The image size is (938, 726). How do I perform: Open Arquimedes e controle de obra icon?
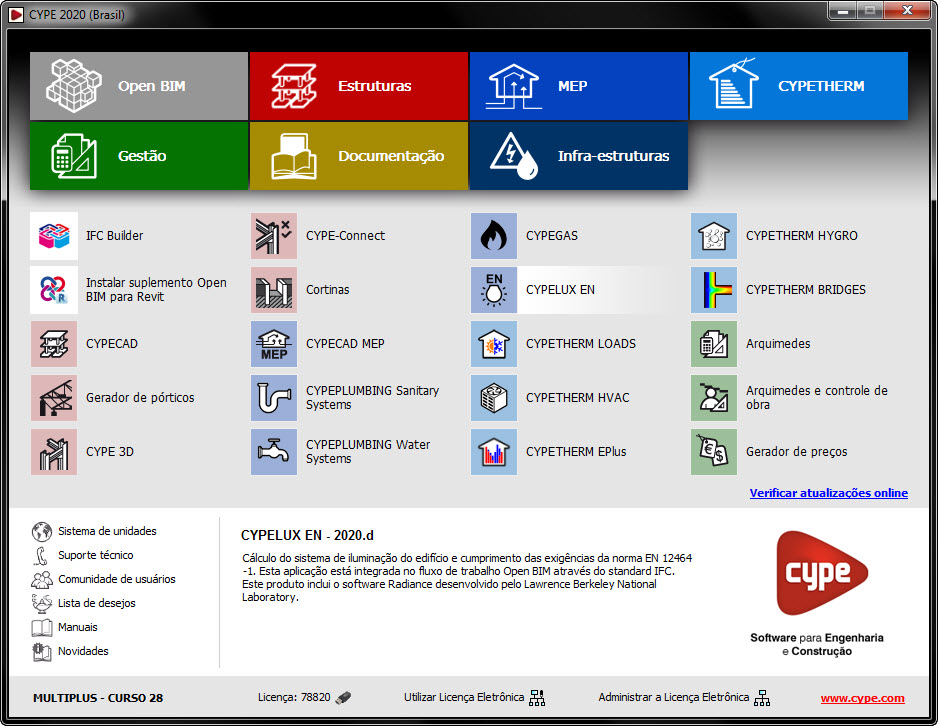tap(714, 398)
